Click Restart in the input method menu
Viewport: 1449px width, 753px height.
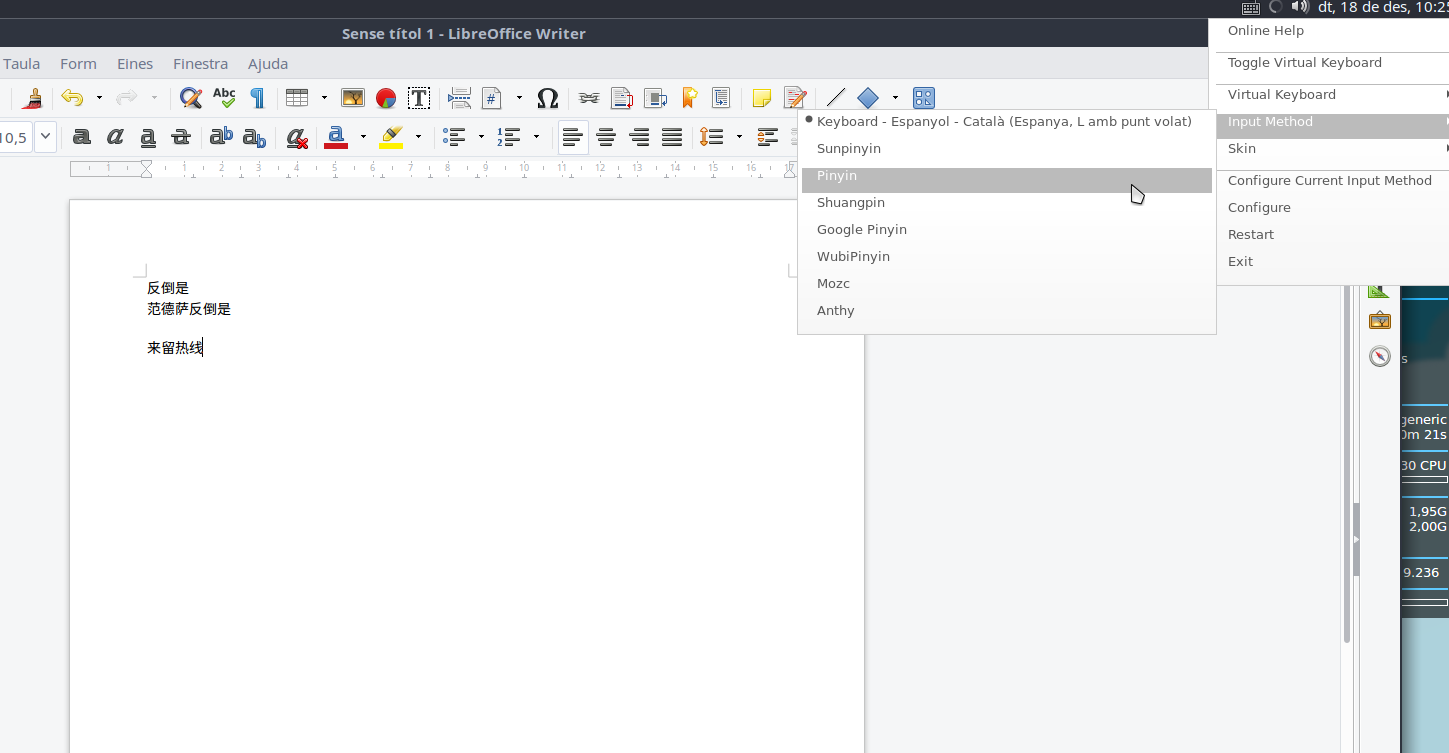click(x=1251, y=235)
